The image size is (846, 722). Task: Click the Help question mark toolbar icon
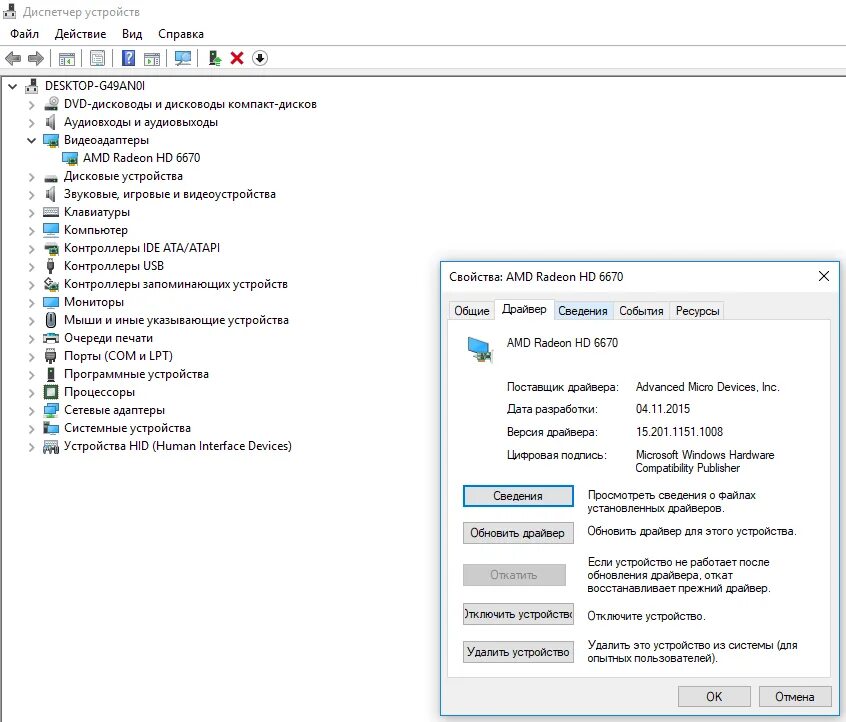[x=128, y=58]
